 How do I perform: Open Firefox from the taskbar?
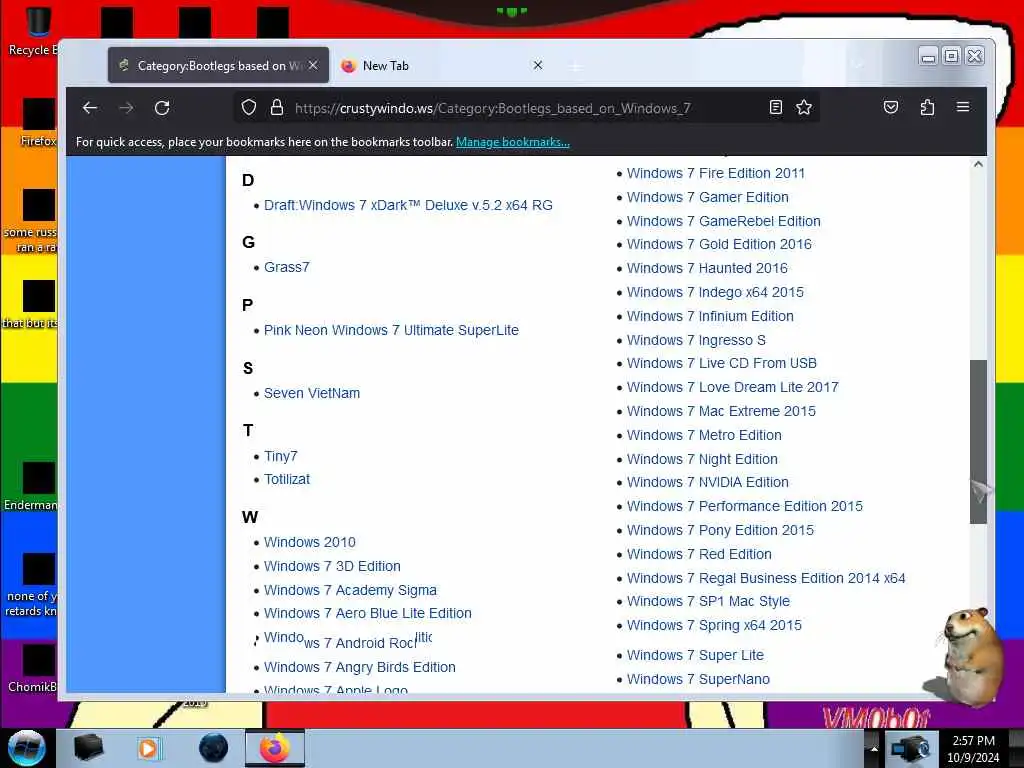[274, 748]
